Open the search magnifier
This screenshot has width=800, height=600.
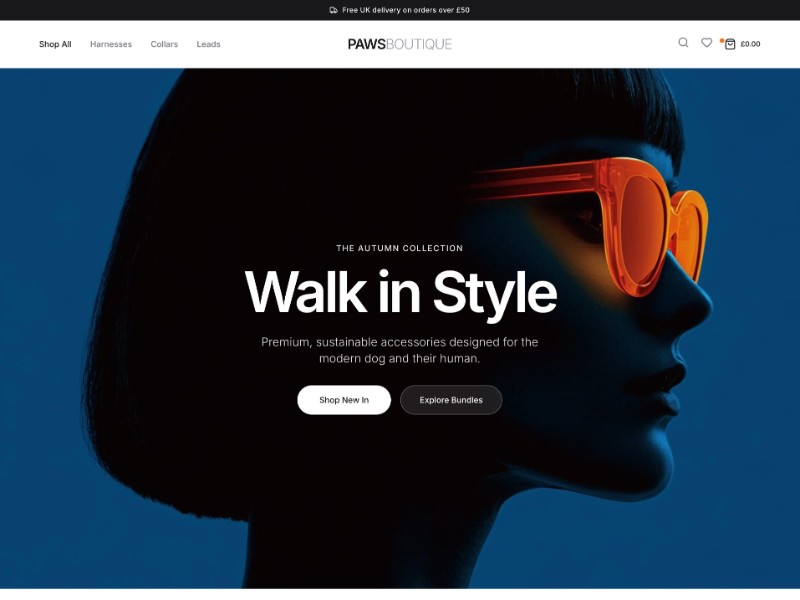tap(683, 43)
